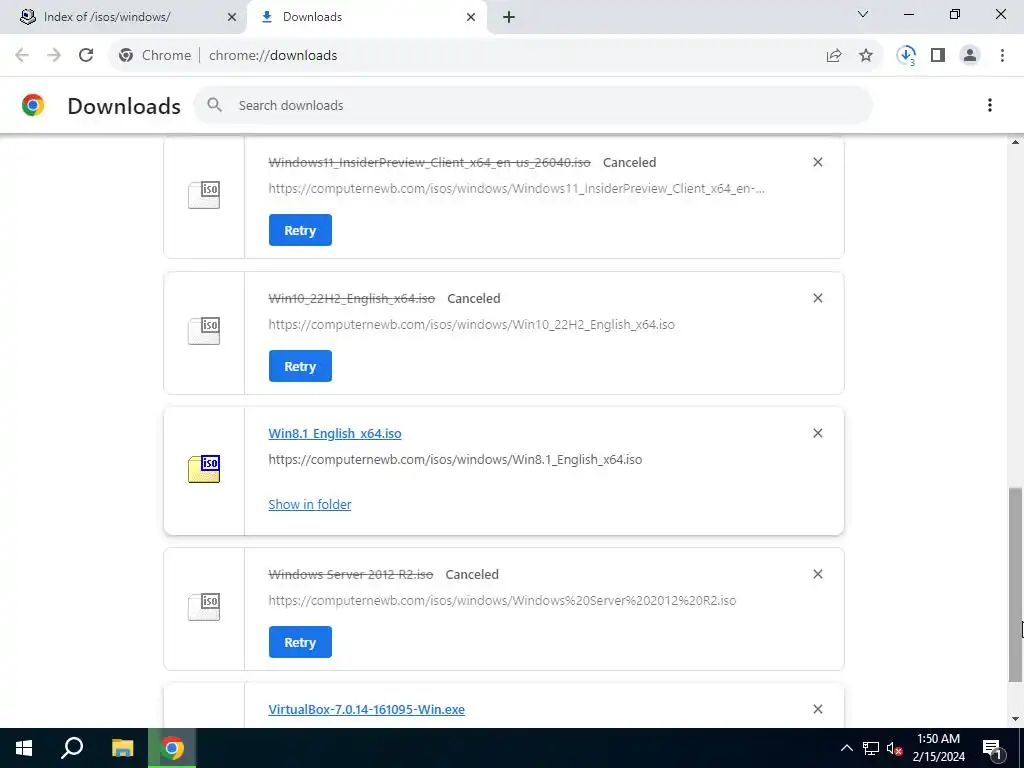
Task: Click the muted volume tray icon
Action: tap(894, 748)
